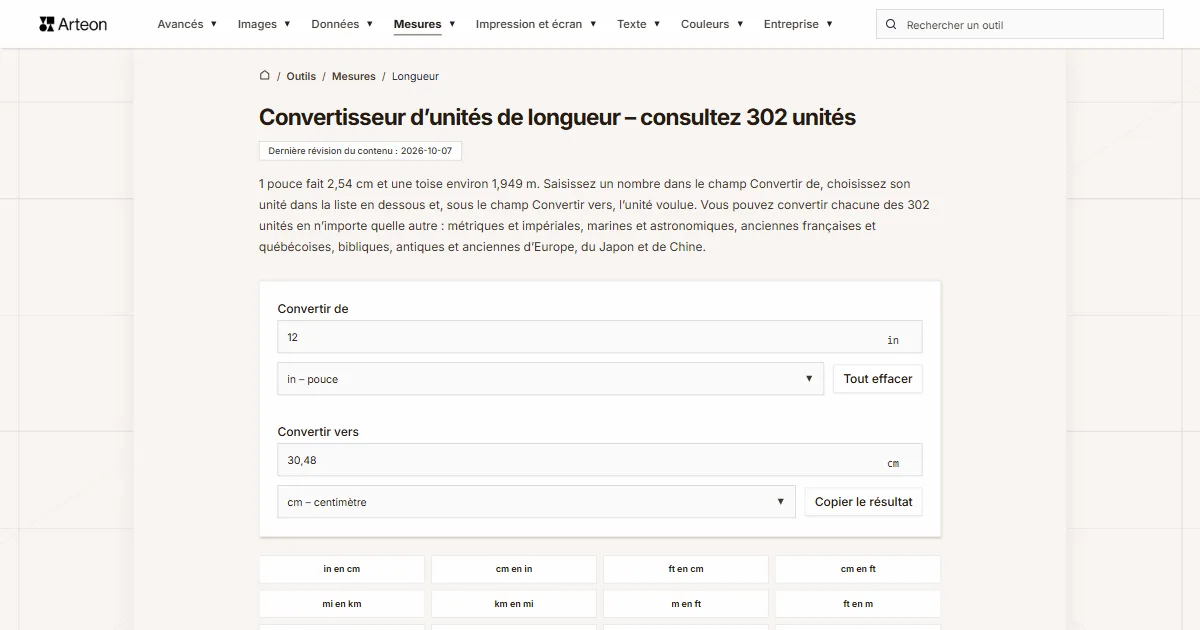Click the Tout effacer button
Screen dimensions: 1200x630
pyautogui.click(x=878, y=379)
